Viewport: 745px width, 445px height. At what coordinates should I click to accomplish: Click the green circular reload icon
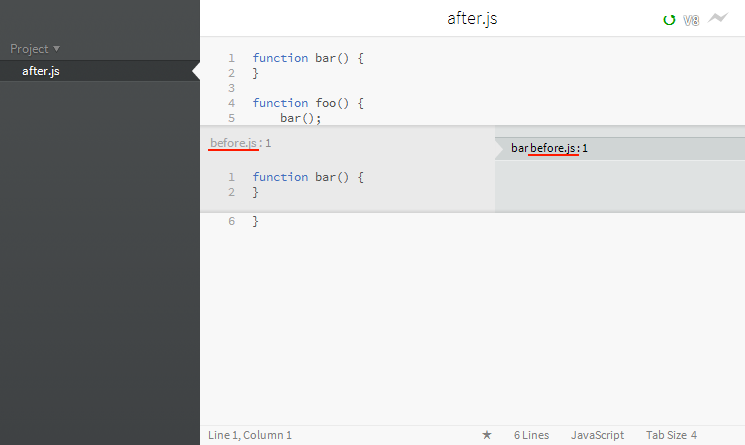(669, 20)
